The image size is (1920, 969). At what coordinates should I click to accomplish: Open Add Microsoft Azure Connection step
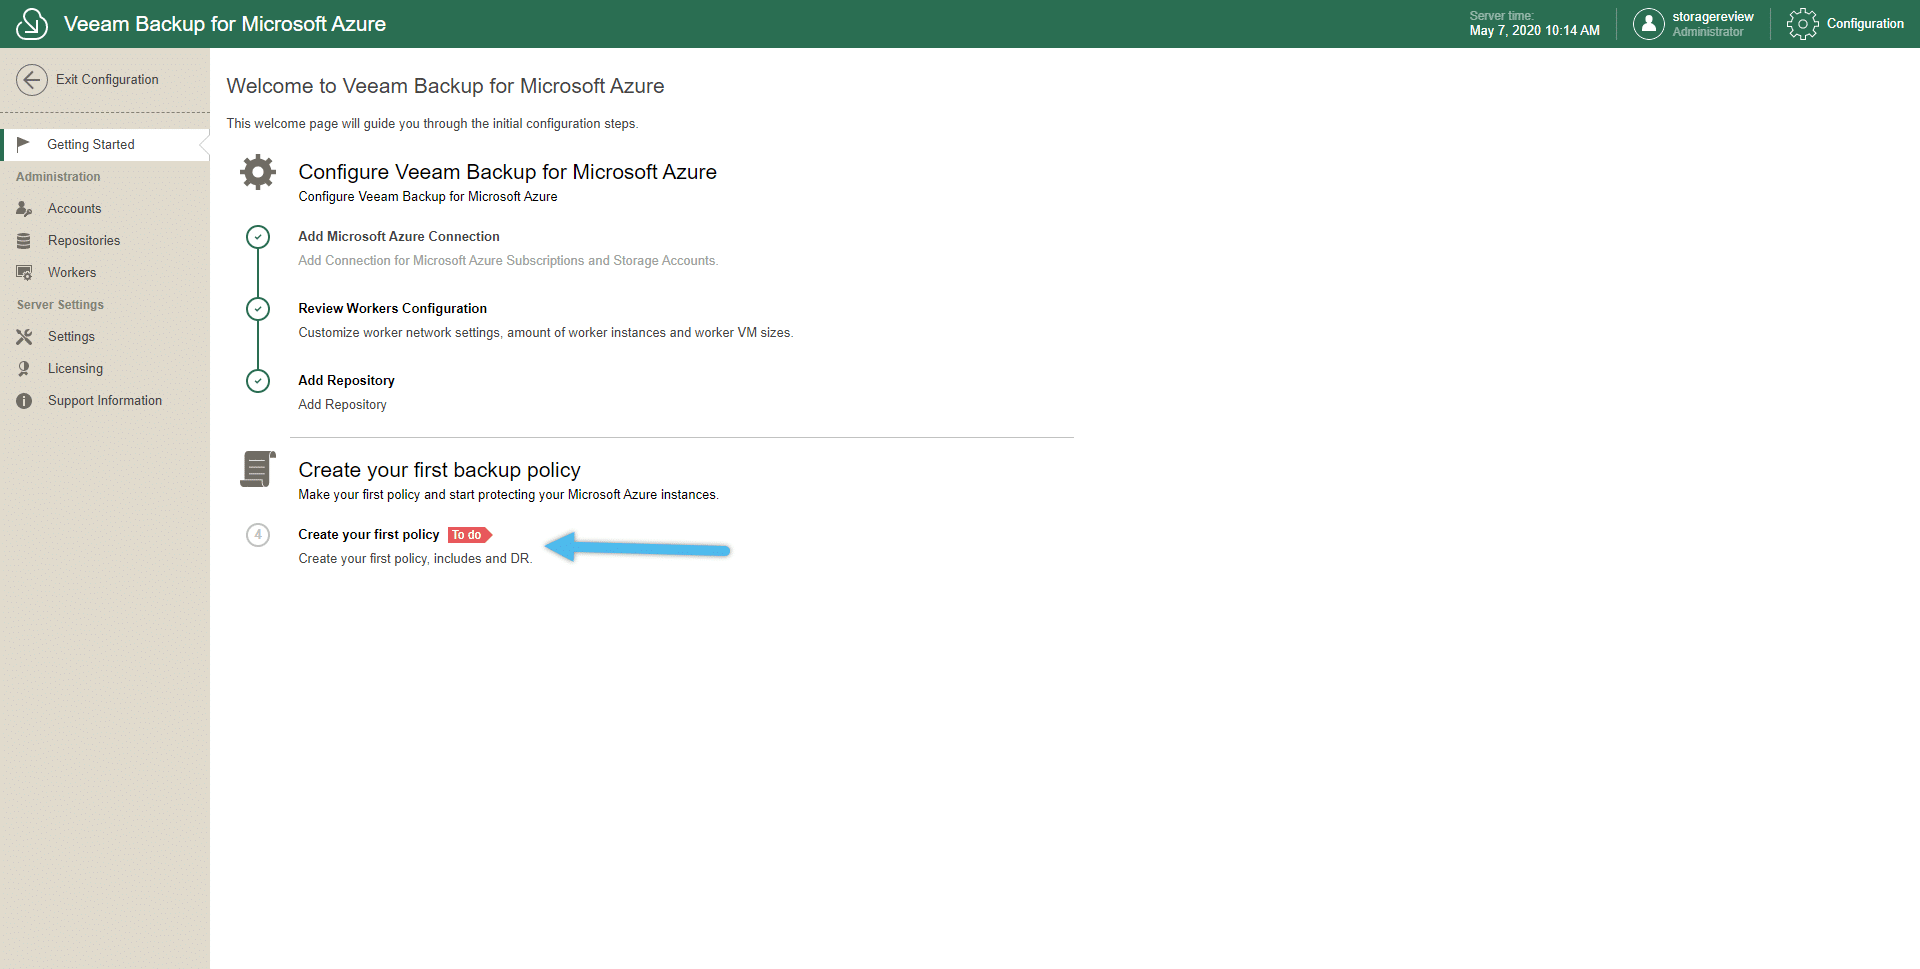399,236
